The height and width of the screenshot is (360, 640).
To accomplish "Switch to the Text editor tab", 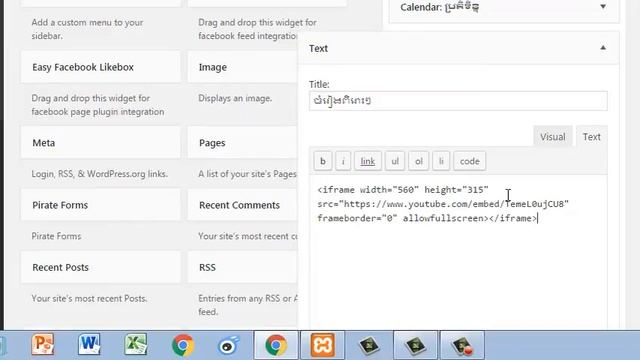I will click(591, 136).
